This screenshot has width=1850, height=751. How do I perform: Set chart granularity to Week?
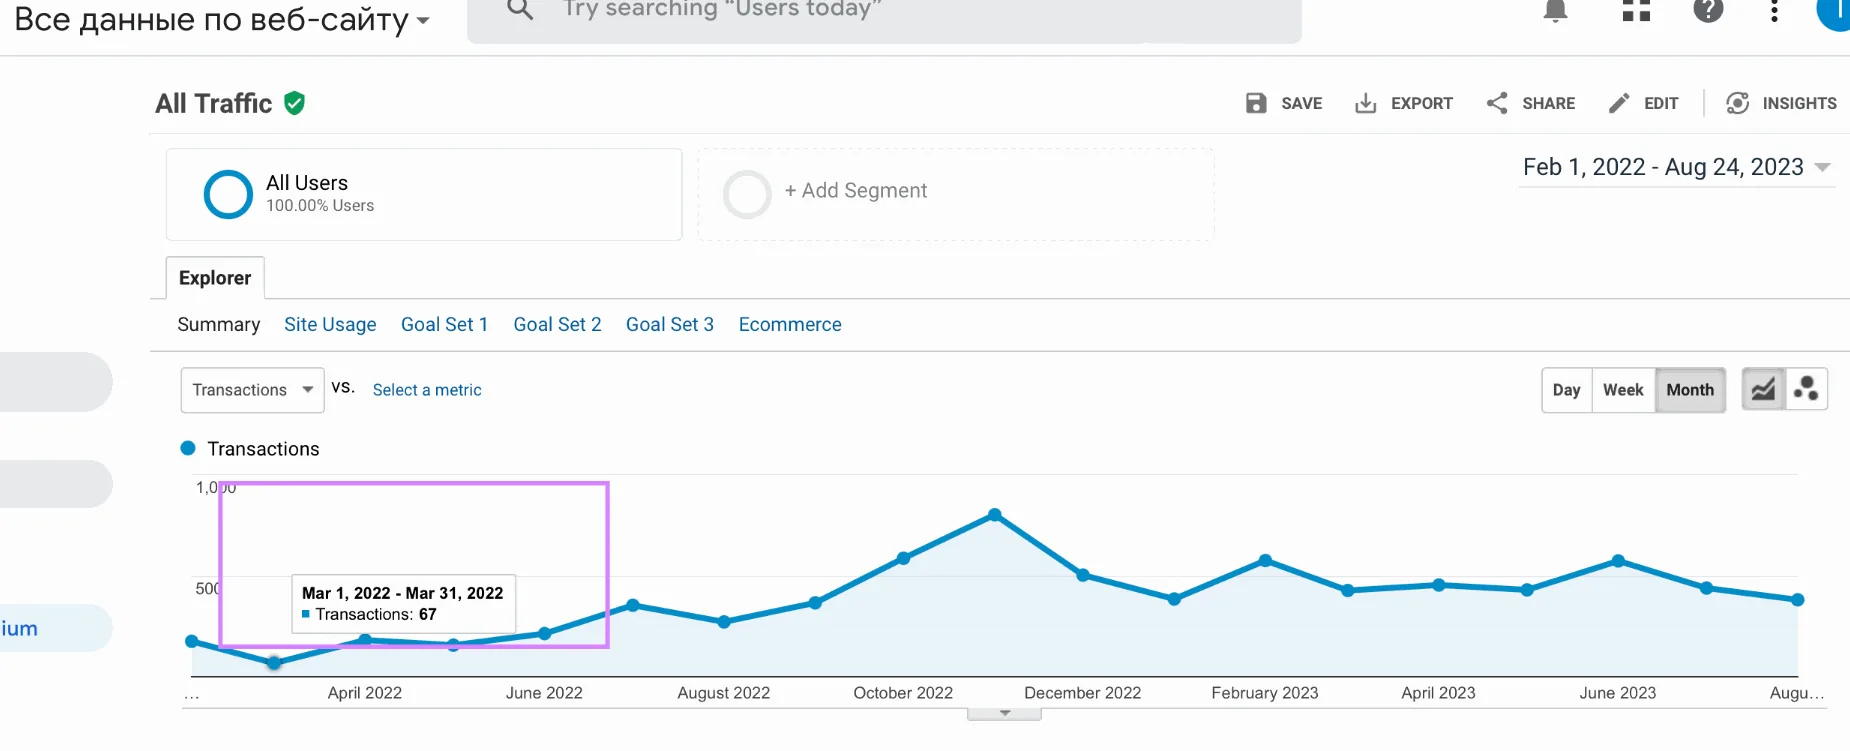coord(1623,390)
